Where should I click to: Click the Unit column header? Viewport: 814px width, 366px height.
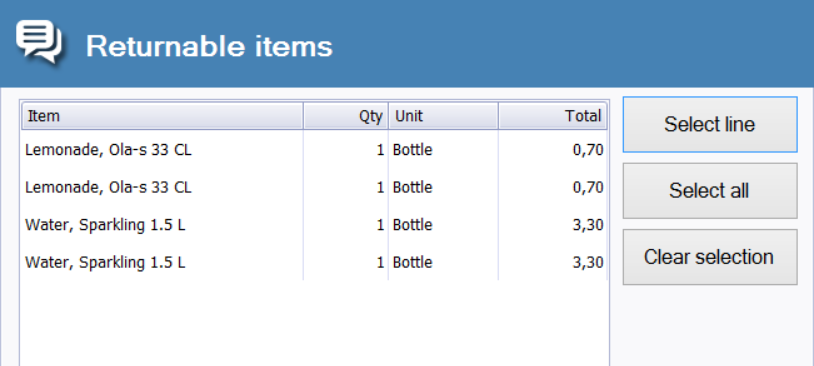point(443,116)
